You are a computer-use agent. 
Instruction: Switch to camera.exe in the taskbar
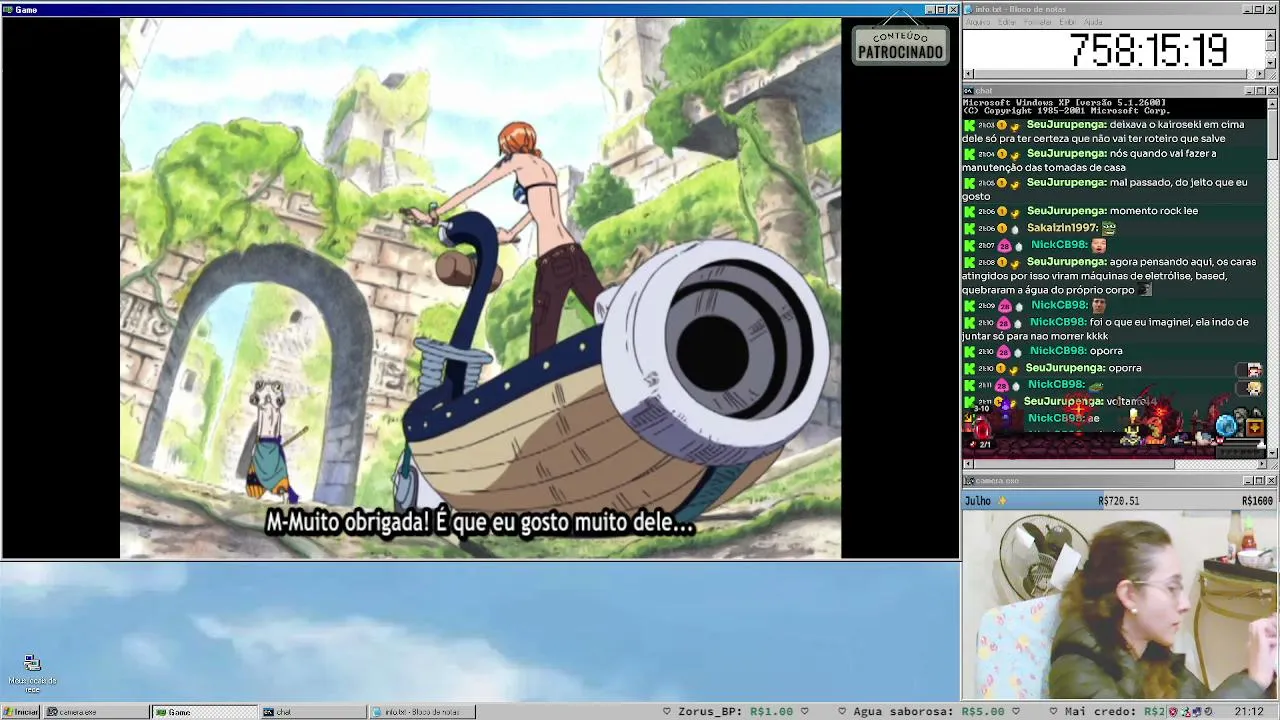point(97,712)
